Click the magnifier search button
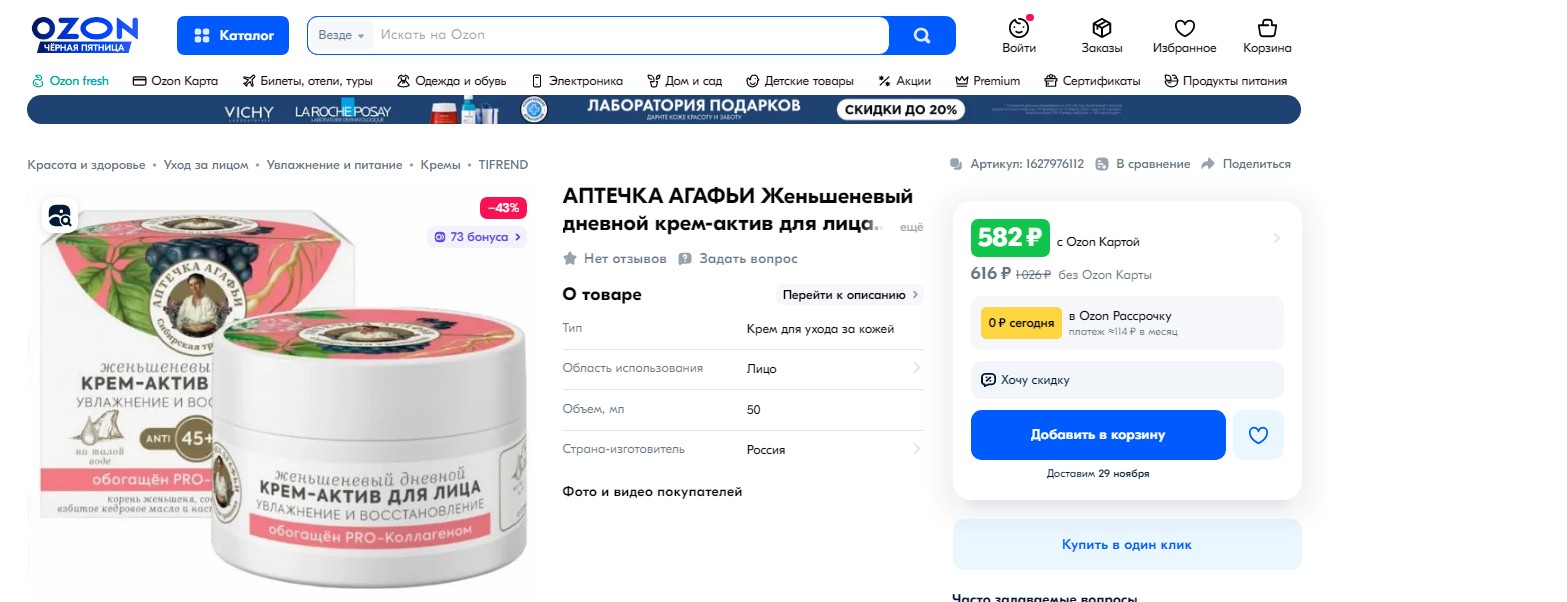This screenshot has width=1567, height=602. tap(922, 36)
